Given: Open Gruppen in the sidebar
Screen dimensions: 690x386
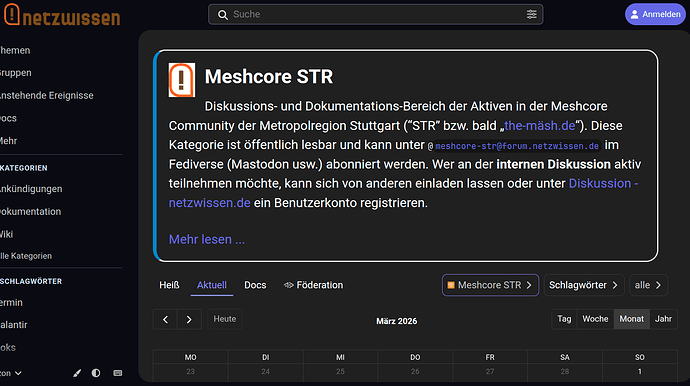Looking at the screenshot, I should coord(16,73).
